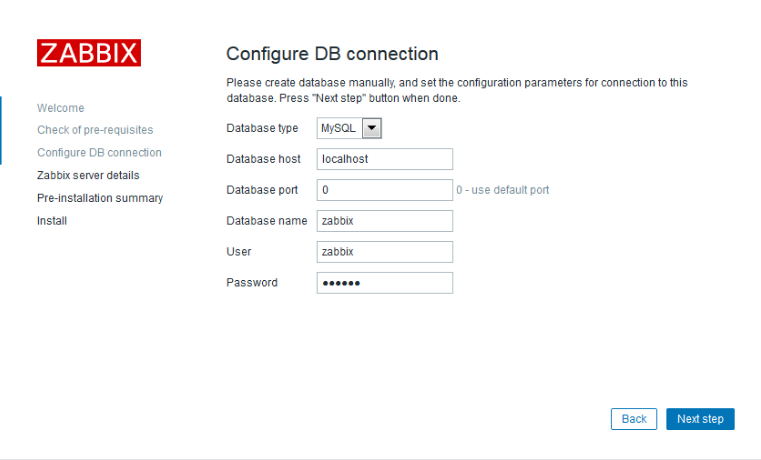Jump to Zabbix server details step
Viewport: 761px width, 460px height.
88,175
